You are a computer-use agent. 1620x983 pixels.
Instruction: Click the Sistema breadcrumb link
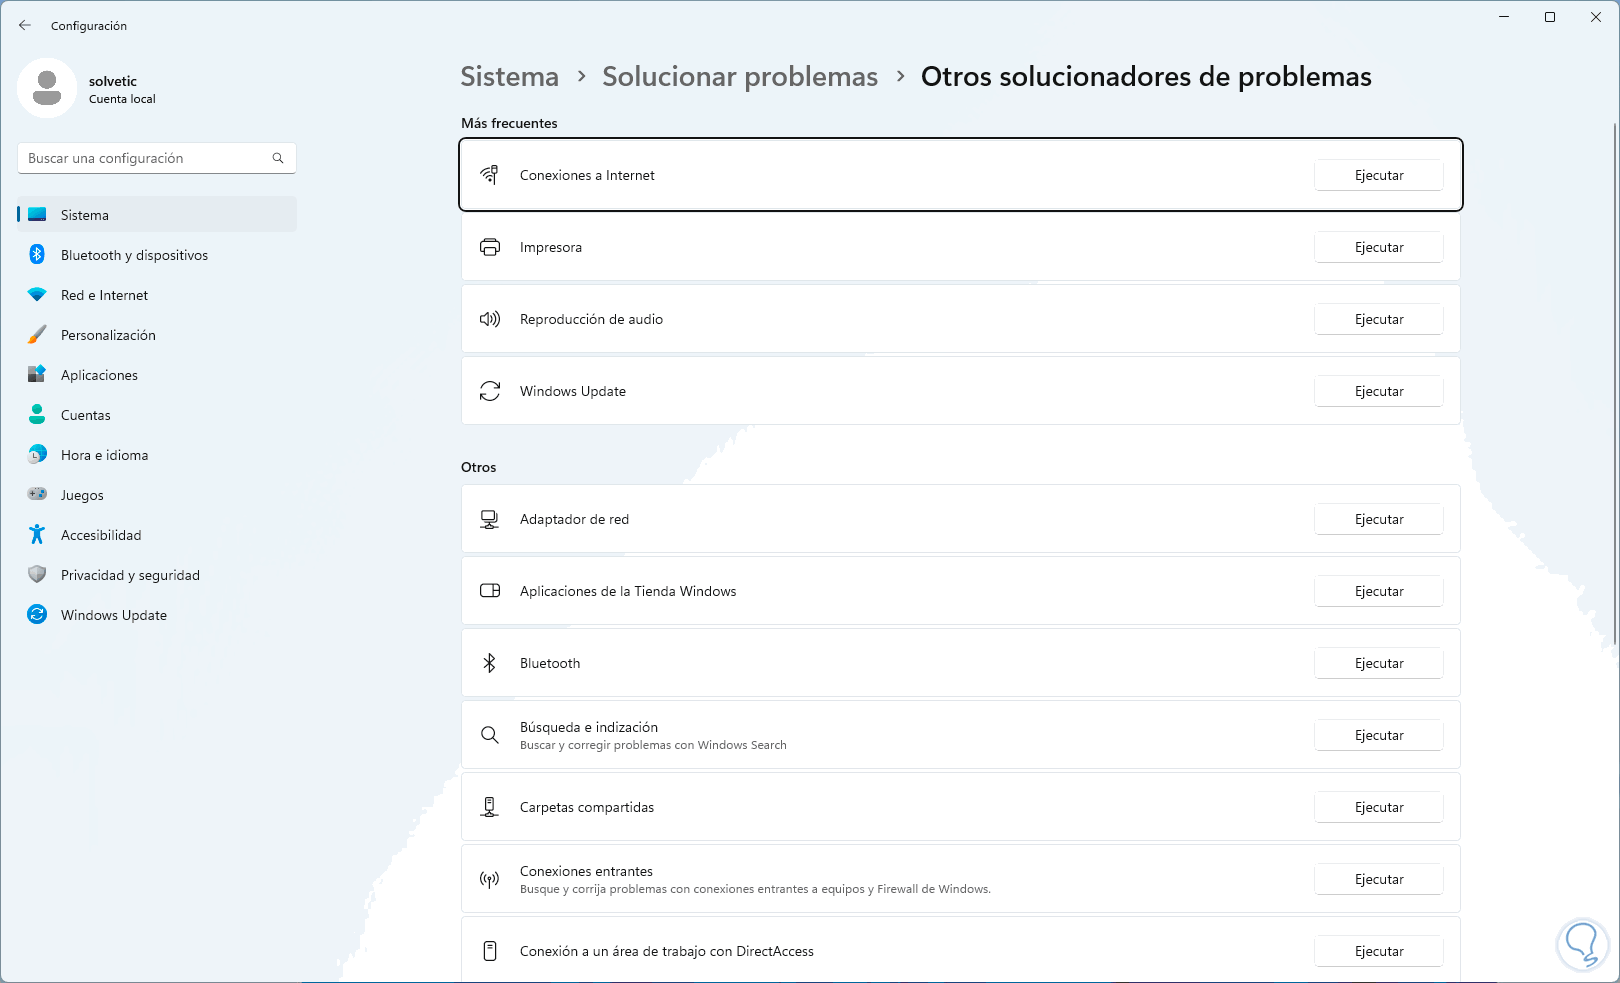point(509,77)
